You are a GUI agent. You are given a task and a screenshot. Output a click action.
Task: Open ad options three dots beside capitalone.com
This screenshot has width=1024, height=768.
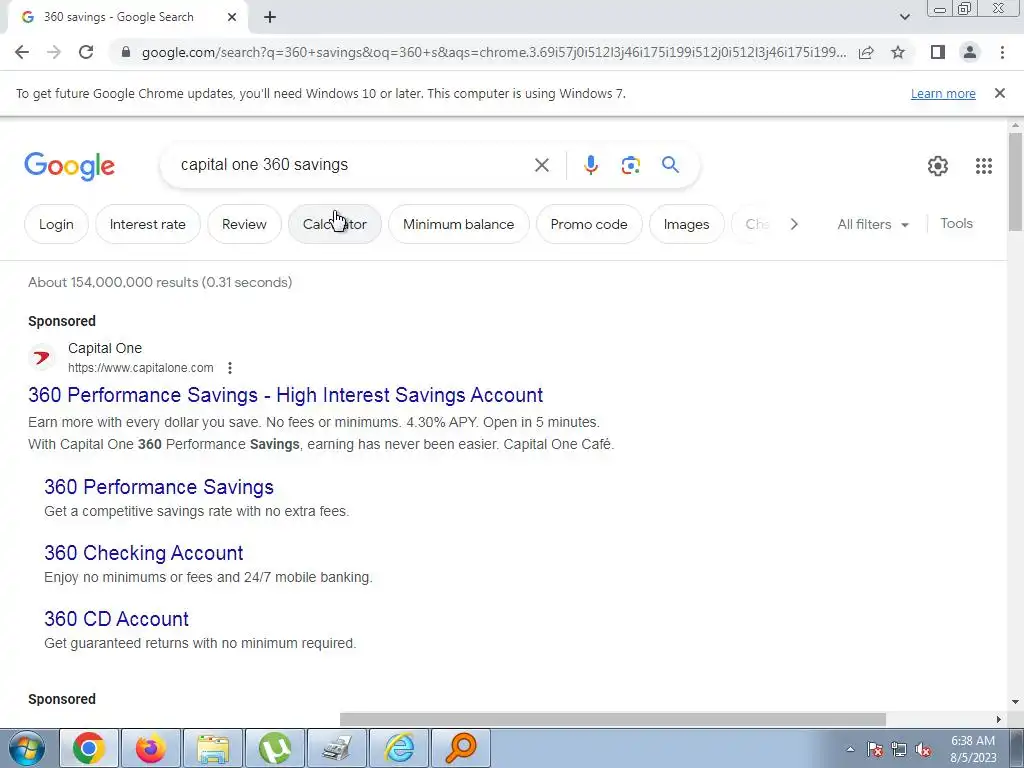click(229, 368)
